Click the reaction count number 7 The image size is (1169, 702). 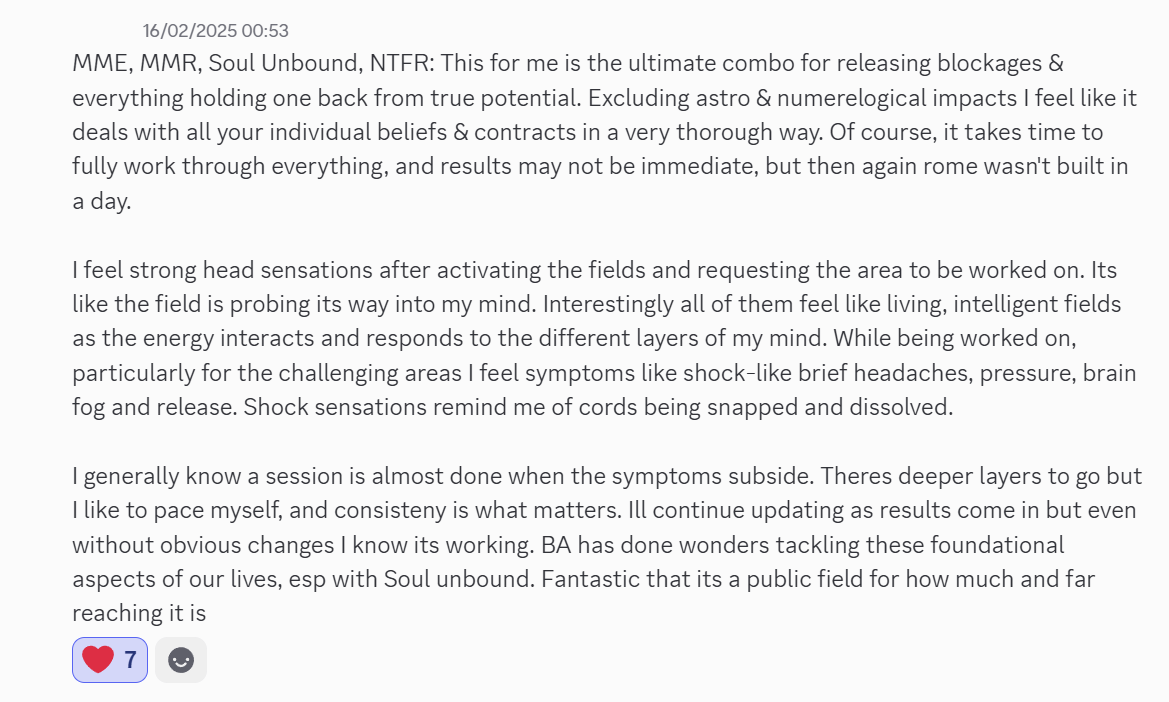pos(130,660)
